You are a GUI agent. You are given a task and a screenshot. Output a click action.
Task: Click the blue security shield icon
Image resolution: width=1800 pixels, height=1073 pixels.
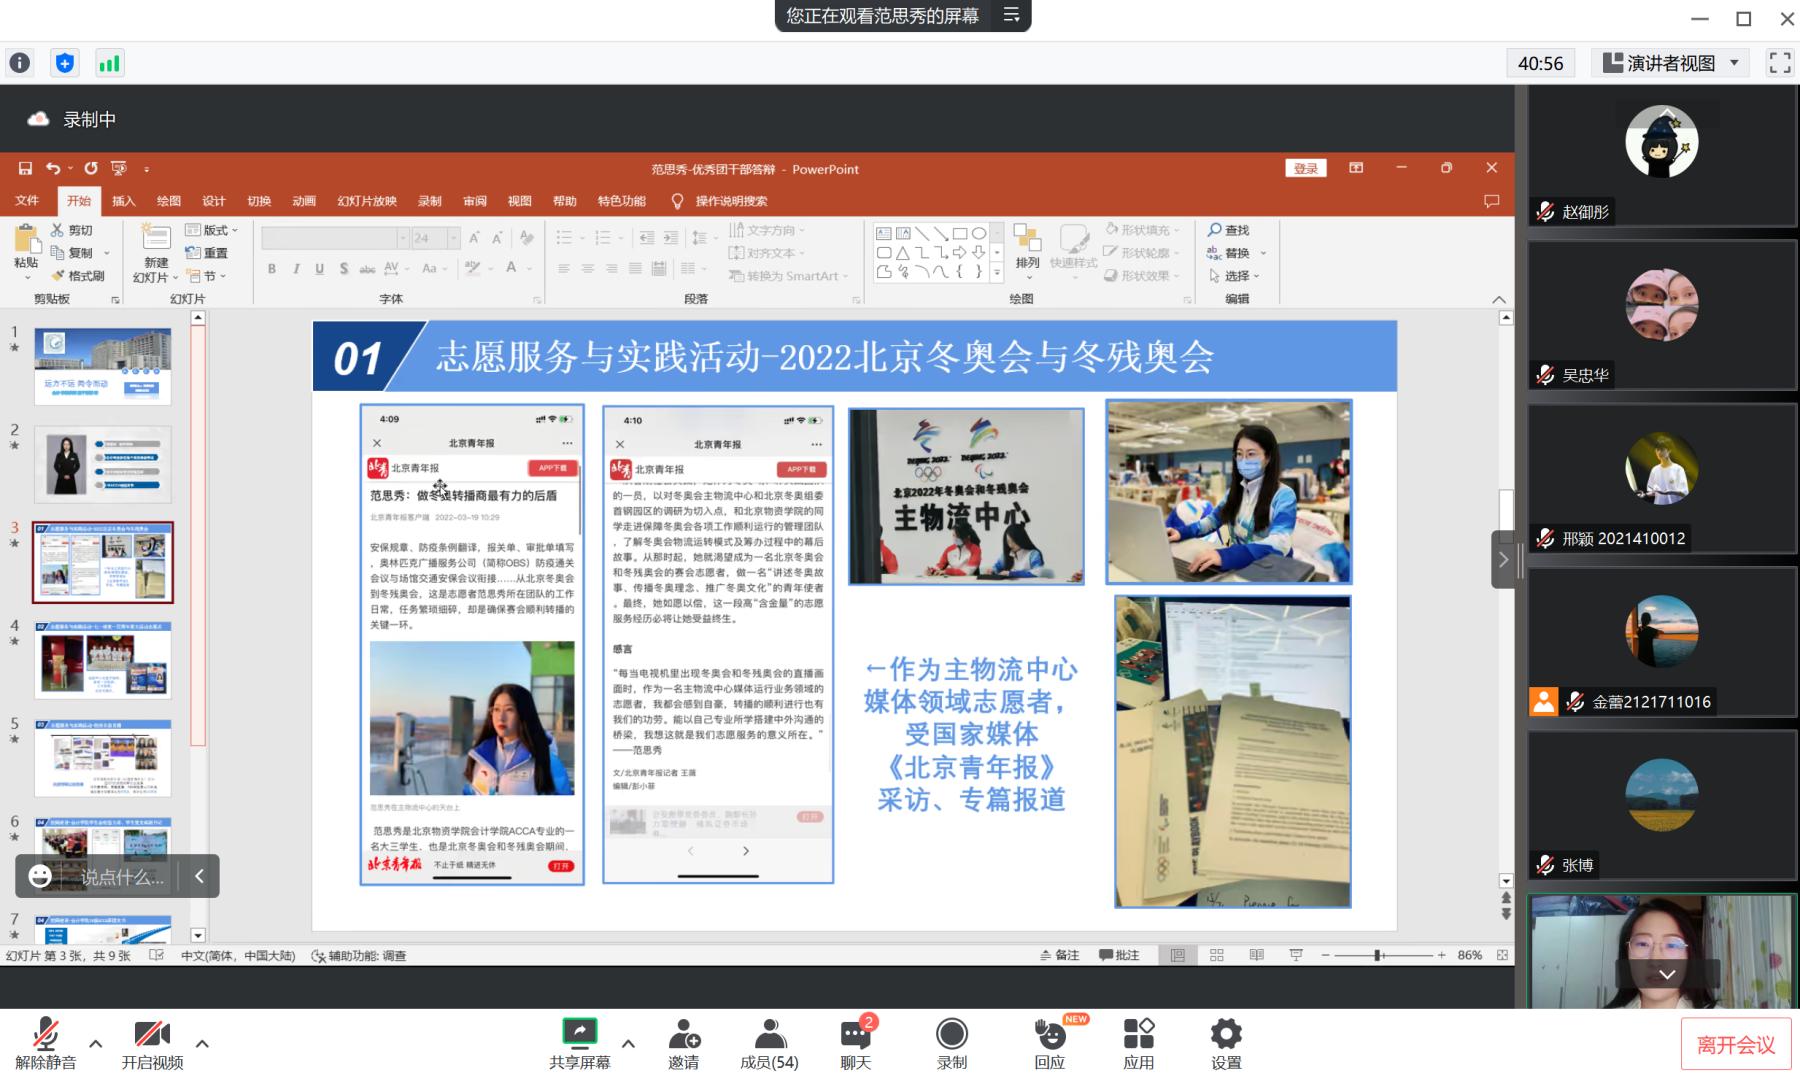pos(65,63)
